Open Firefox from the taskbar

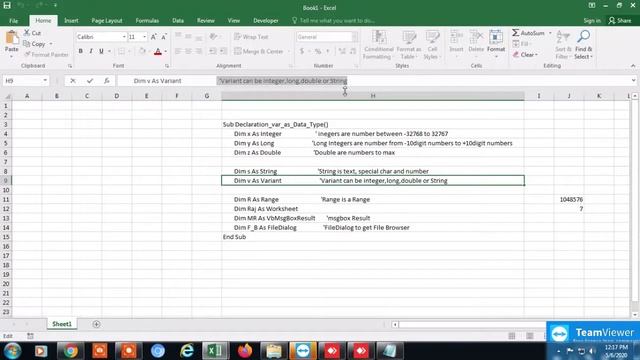coord(245,351)
